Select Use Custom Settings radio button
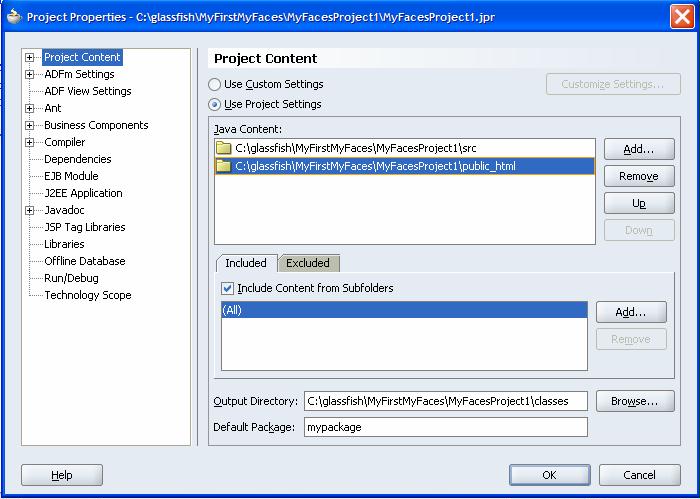This screenshot has height=499, width=700. (x=215, y=85)
